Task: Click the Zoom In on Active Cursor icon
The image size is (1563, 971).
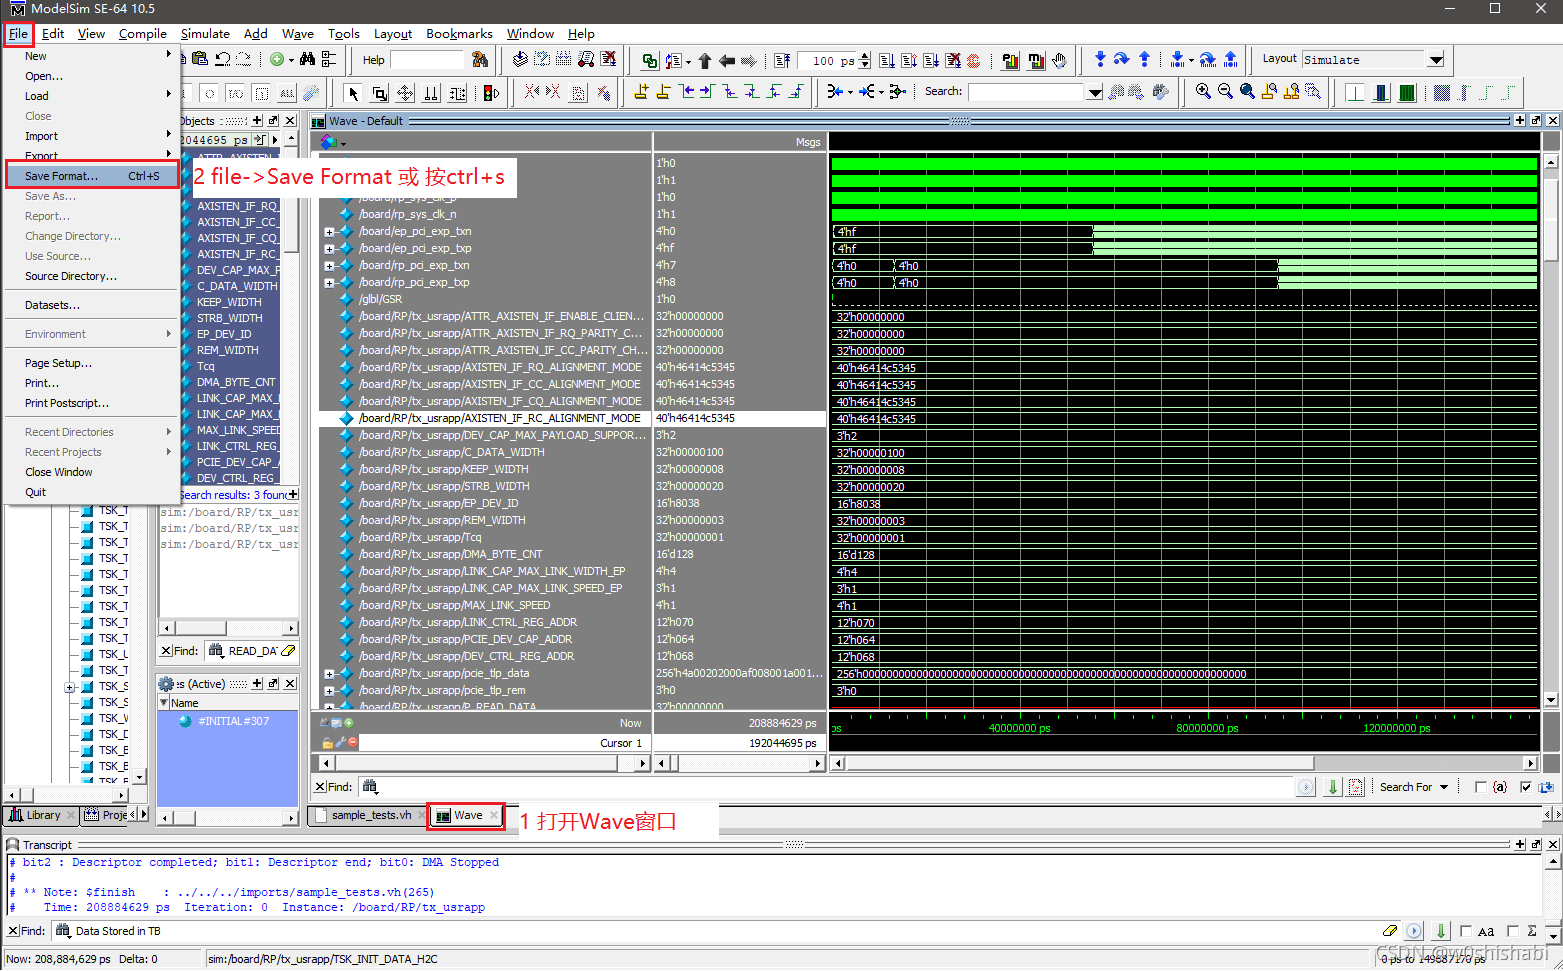Action: click(1269, 92)
